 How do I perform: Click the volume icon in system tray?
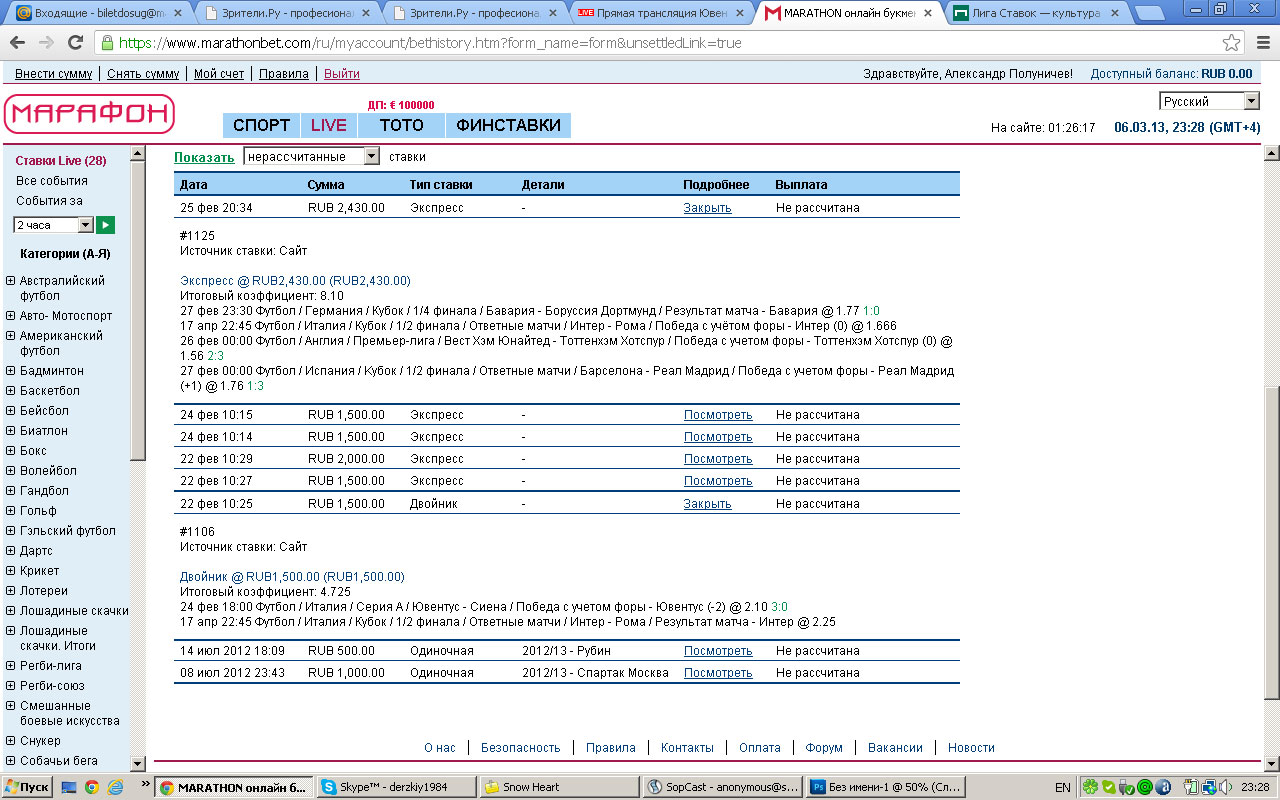pyautogui.click(x=1224, y=787)
